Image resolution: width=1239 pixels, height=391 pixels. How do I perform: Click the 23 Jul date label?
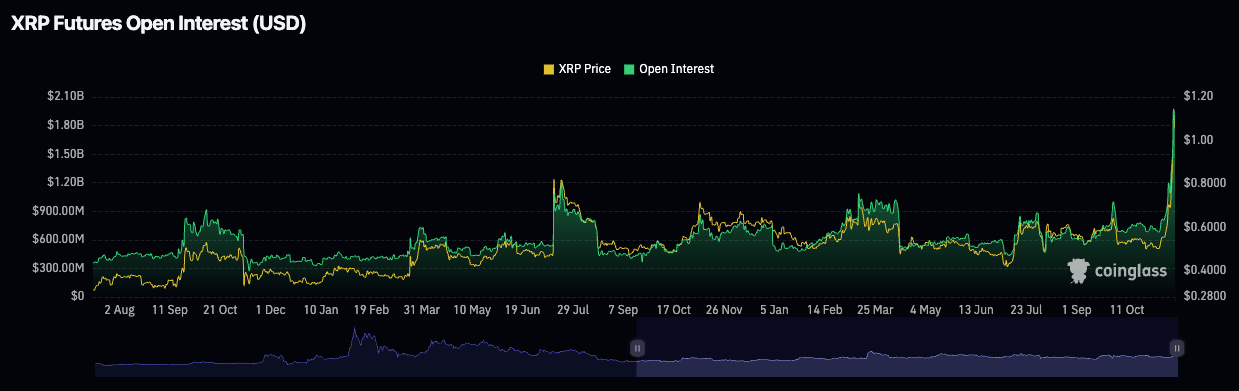(x=1027, y=311)
